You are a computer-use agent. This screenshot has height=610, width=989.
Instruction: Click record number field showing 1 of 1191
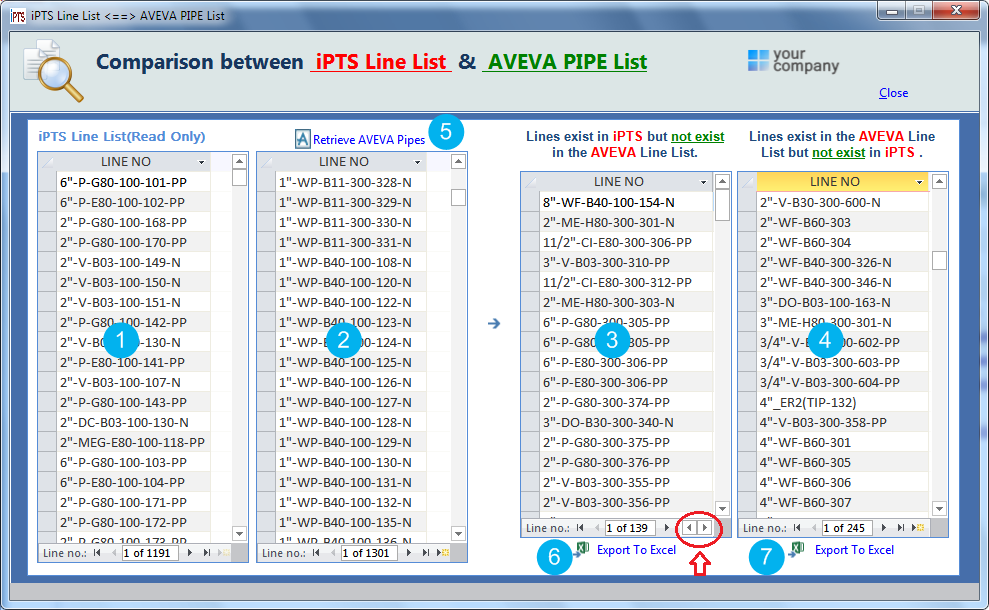pyautogui.click(x=150, y=553)
